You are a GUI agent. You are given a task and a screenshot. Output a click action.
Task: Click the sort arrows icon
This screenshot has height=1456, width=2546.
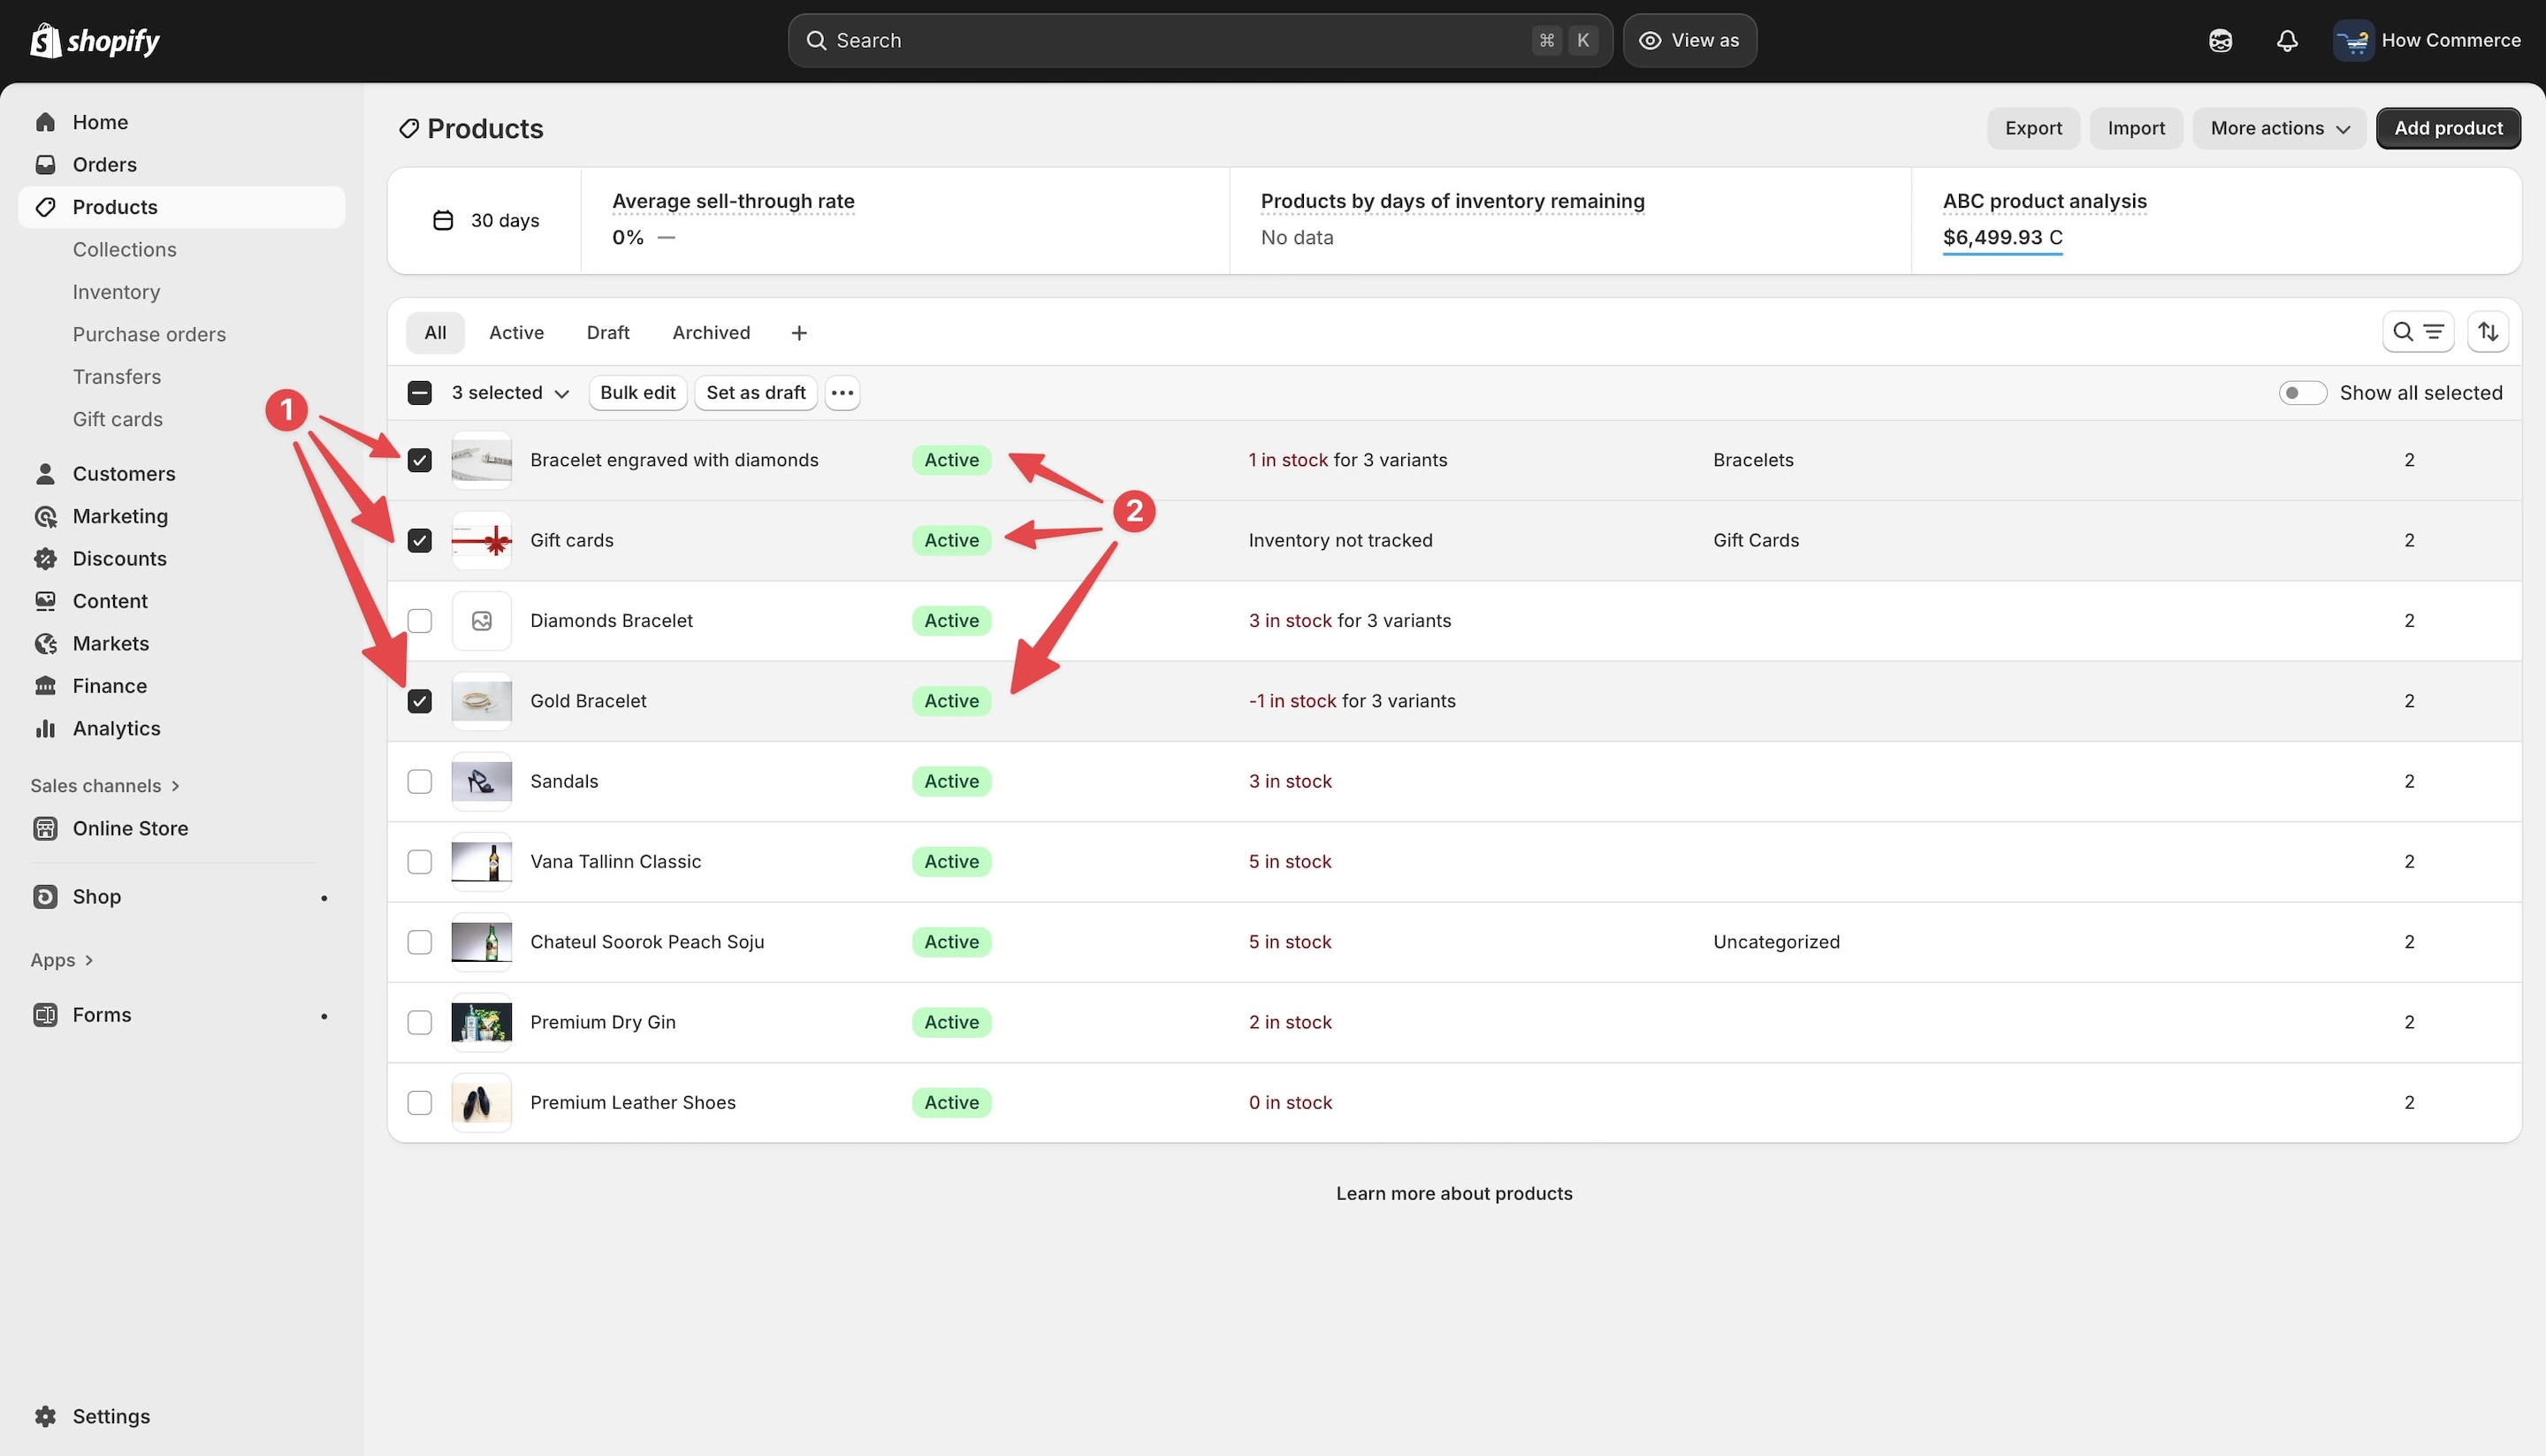[x=2488, y=332]
